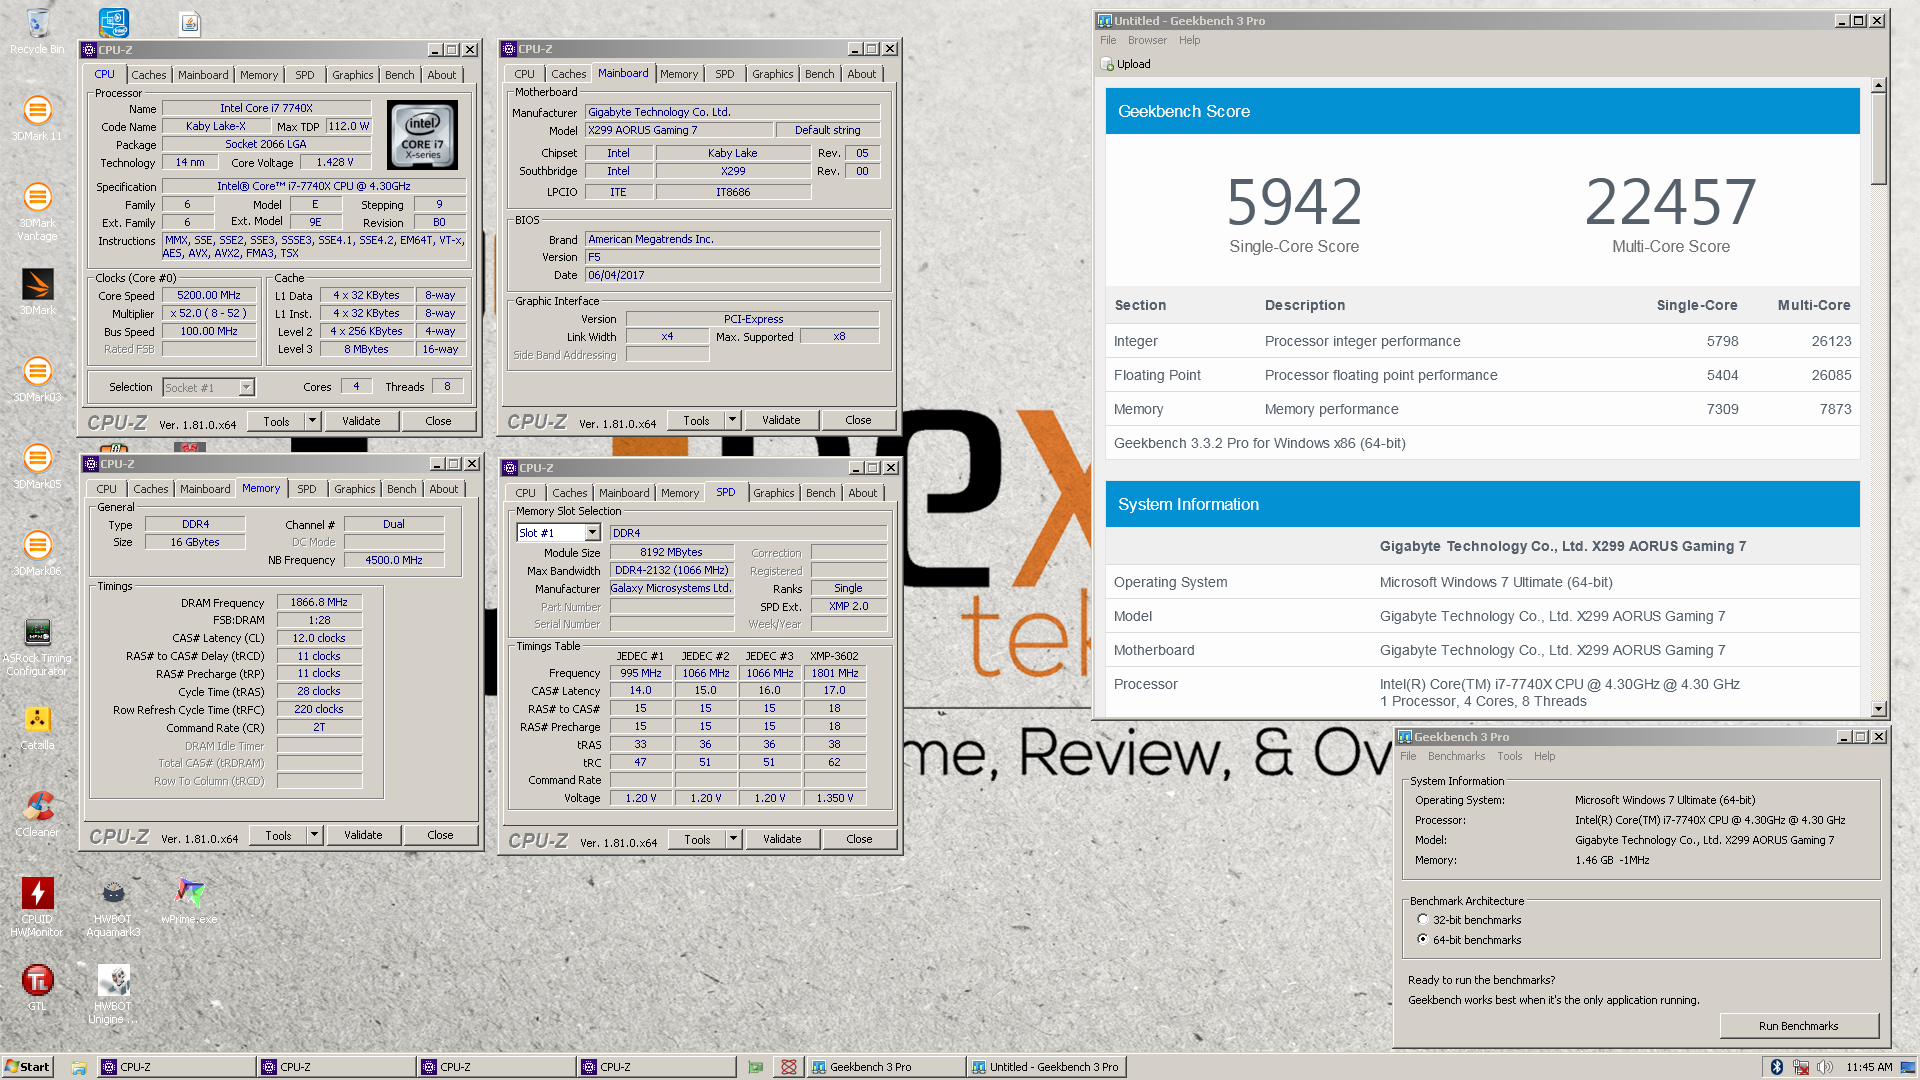Viewport: 1920px width, 1080px height.
Task: Expand Tools arrow in SPD tab window
Action: coord(733,839)
